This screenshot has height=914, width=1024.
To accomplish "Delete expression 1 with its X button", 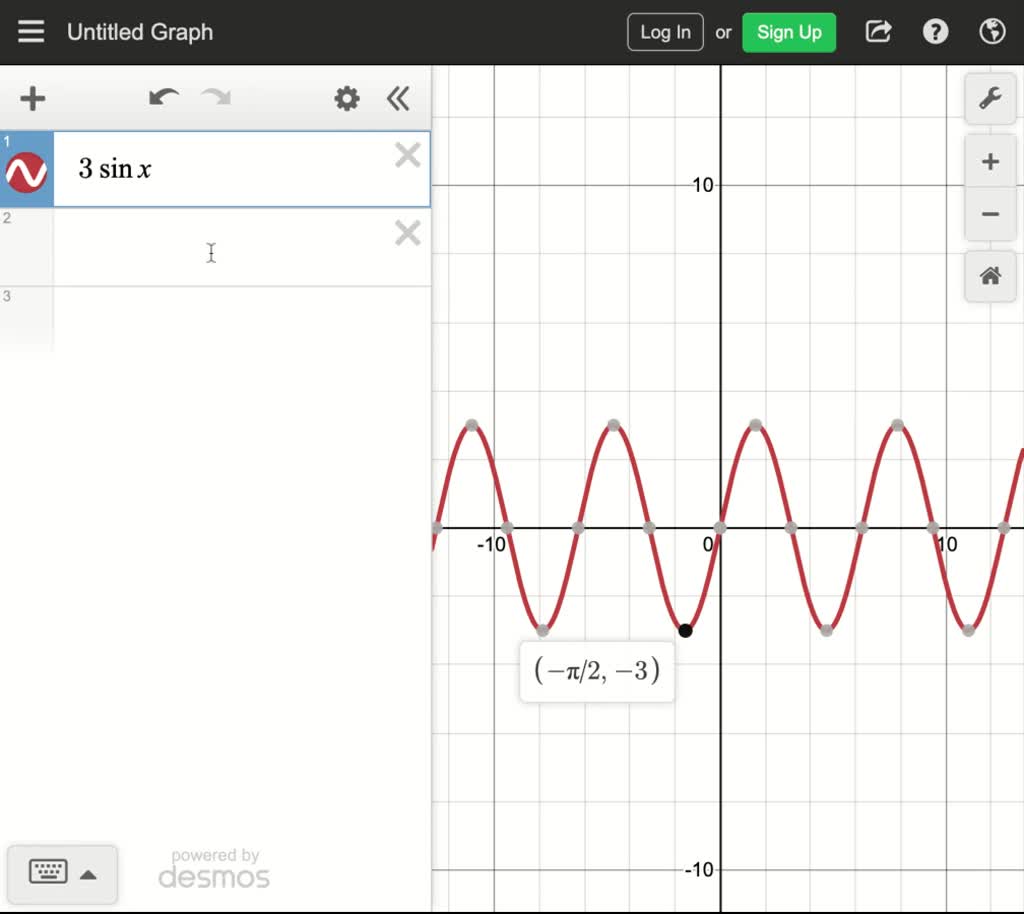I will [x=407, y=155].
